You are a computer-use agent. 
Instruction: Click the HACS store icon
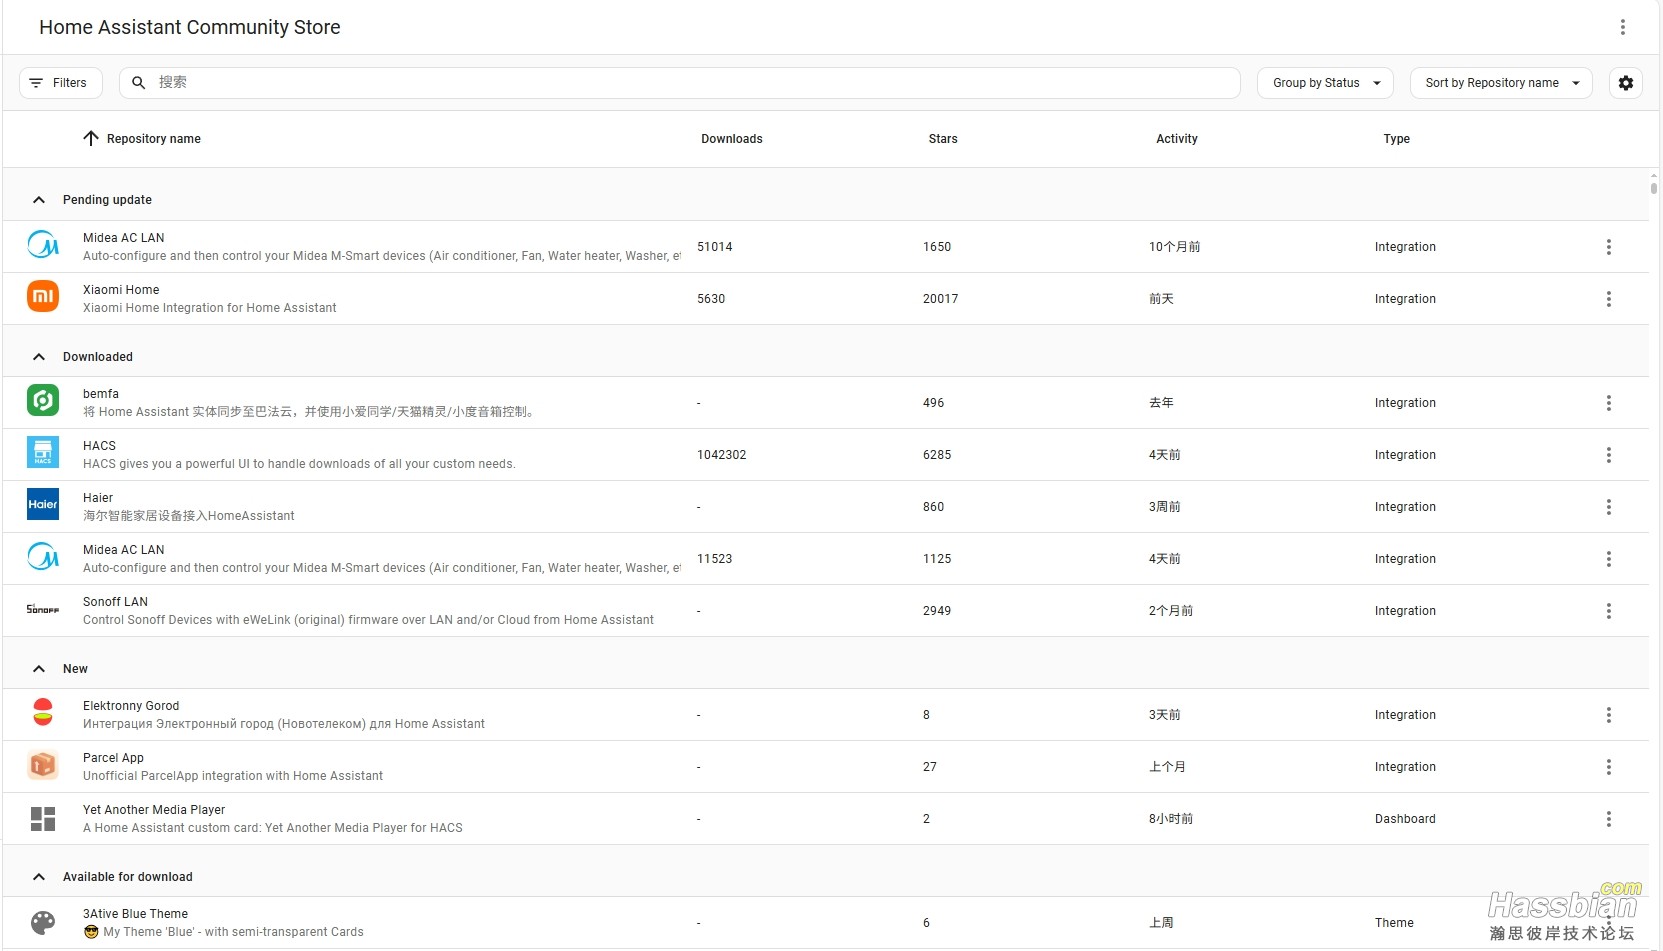[x=43, y=452]
